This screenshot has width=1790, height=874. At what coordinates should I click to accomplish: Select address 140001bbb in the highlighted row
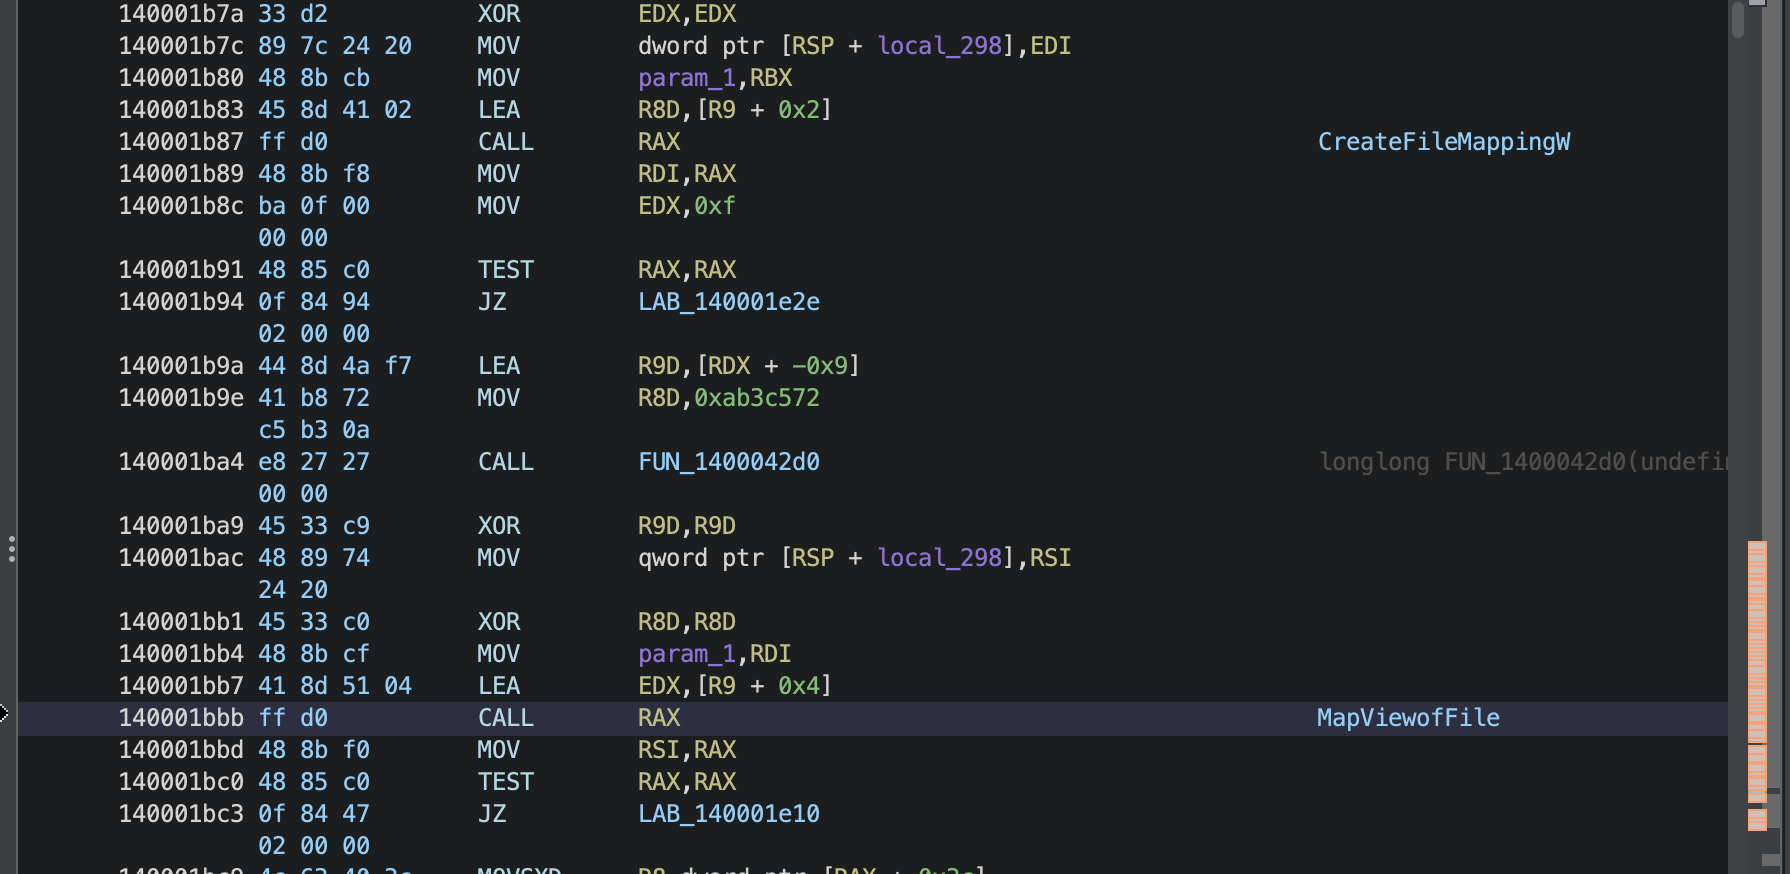pyautogui.click(x=181, y=718)
